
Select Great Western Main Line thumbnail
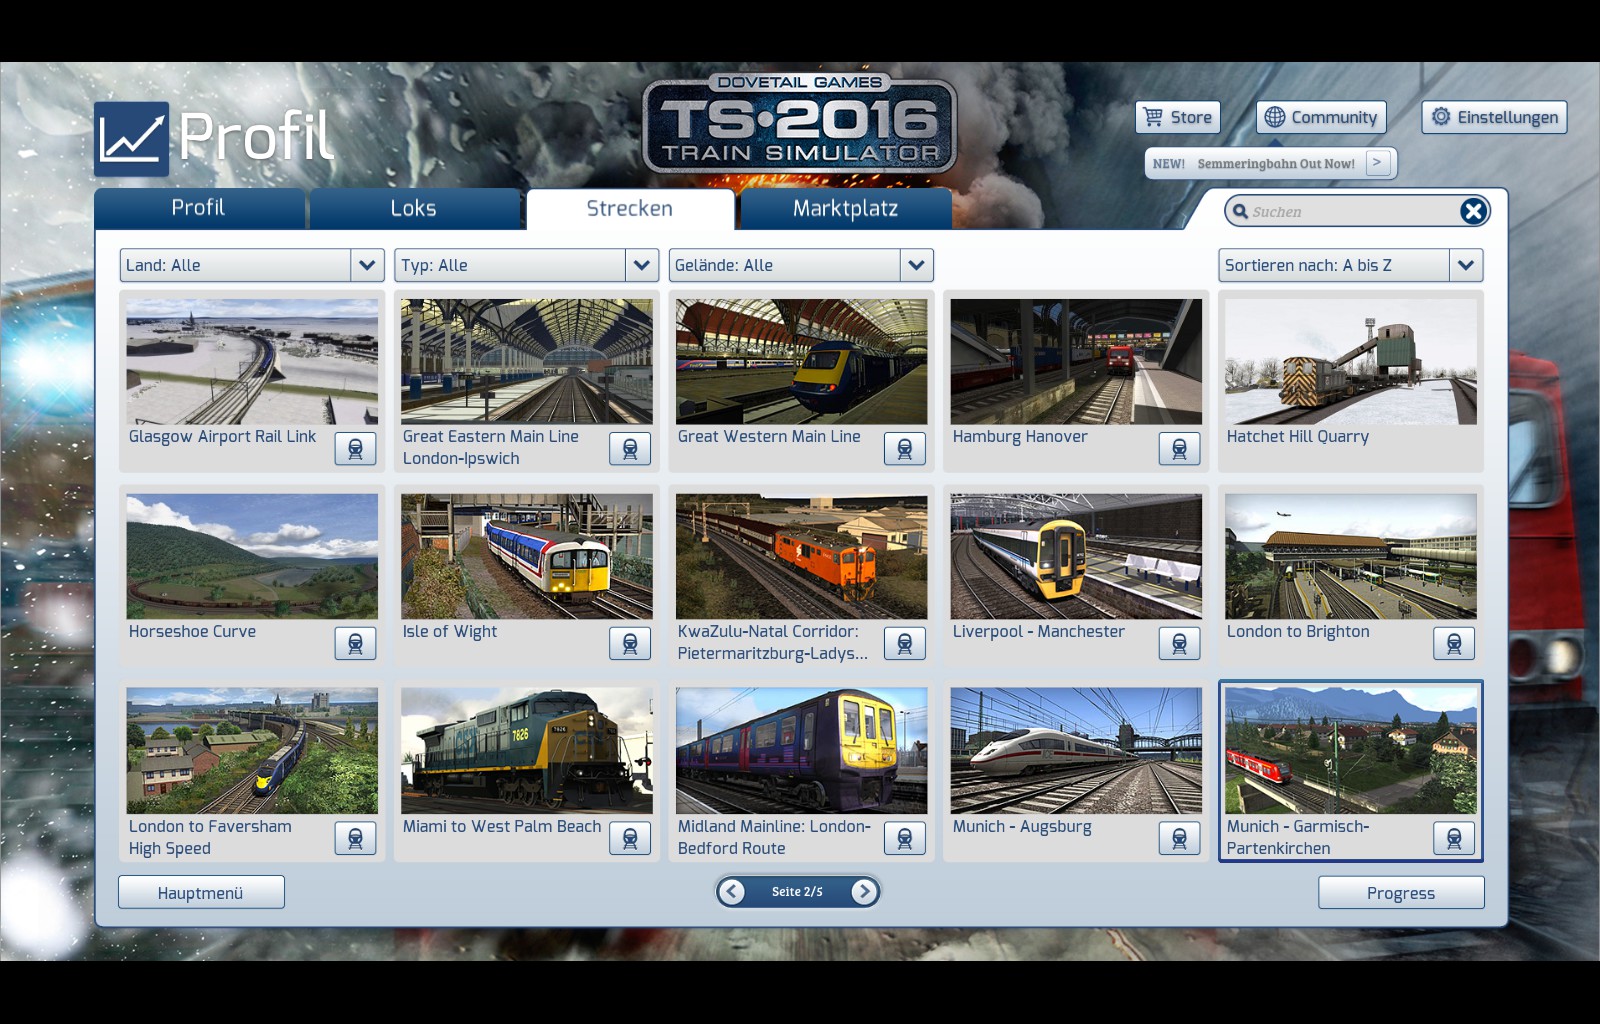pyautogui.click(x=801, y=361)
